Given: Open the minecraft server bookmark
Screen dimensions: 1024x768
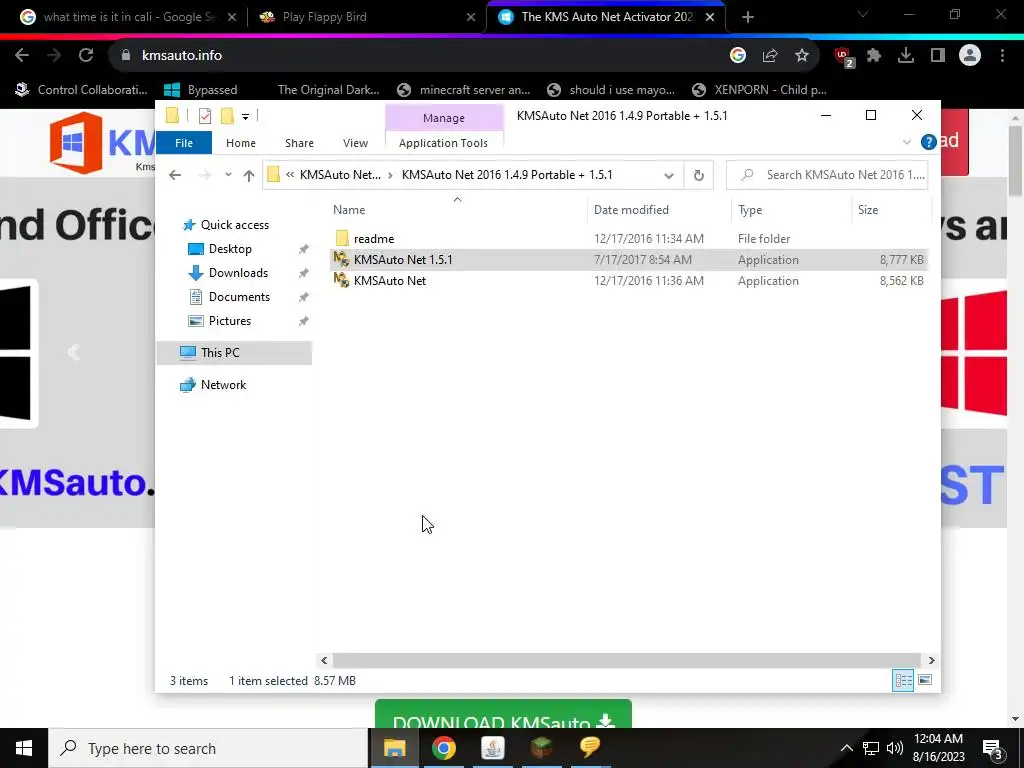Looking at the screenshot, I should coord(464,90).
